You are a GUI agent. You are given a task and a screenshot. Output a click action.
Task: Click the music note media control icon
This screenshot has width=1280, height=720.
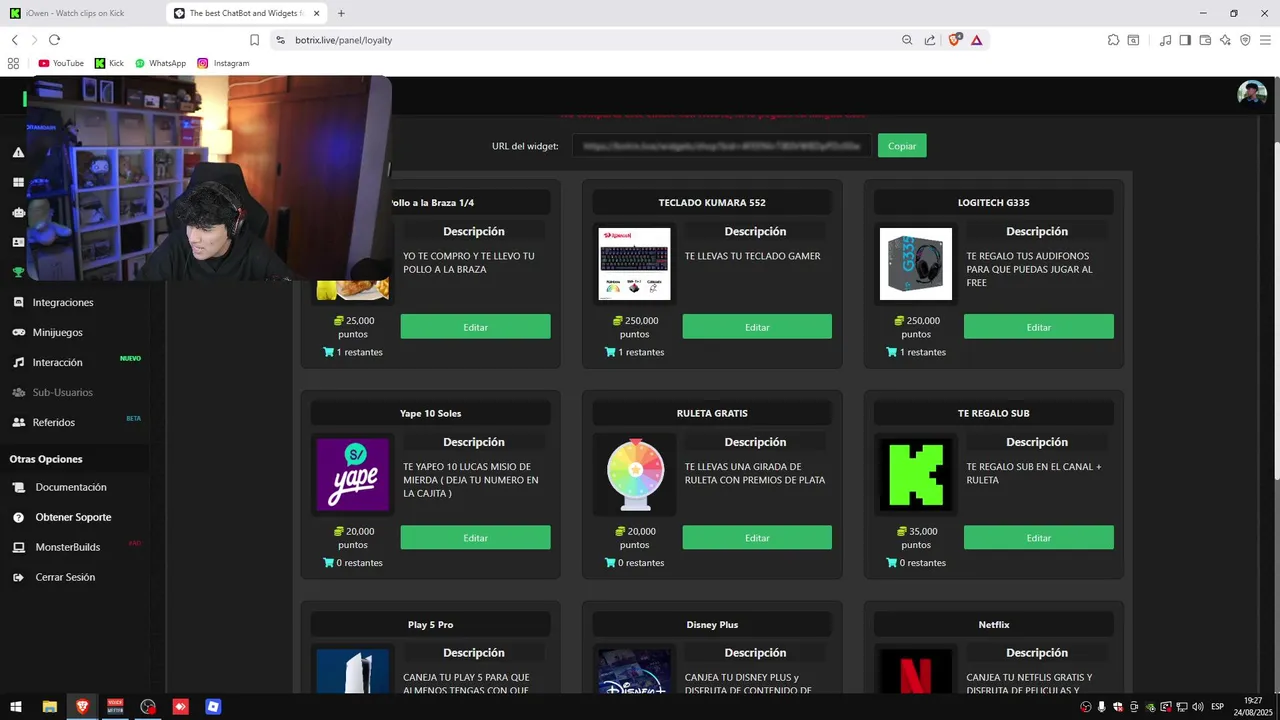[1165, 40]
